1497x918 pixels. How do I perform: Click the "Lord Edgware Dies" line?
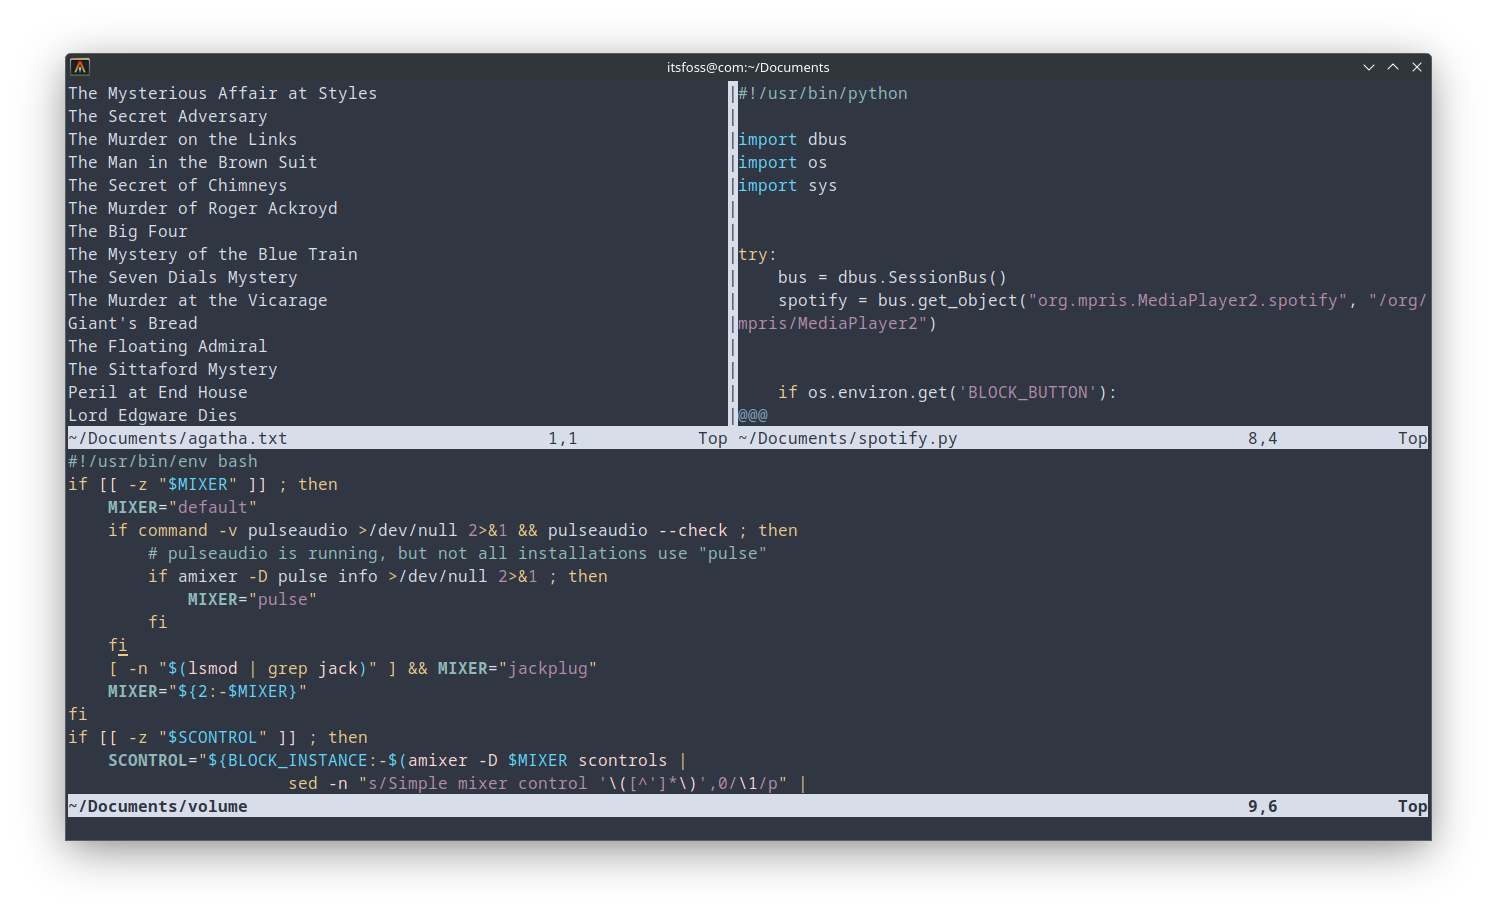pyautogui.click(x=152, y=415)
